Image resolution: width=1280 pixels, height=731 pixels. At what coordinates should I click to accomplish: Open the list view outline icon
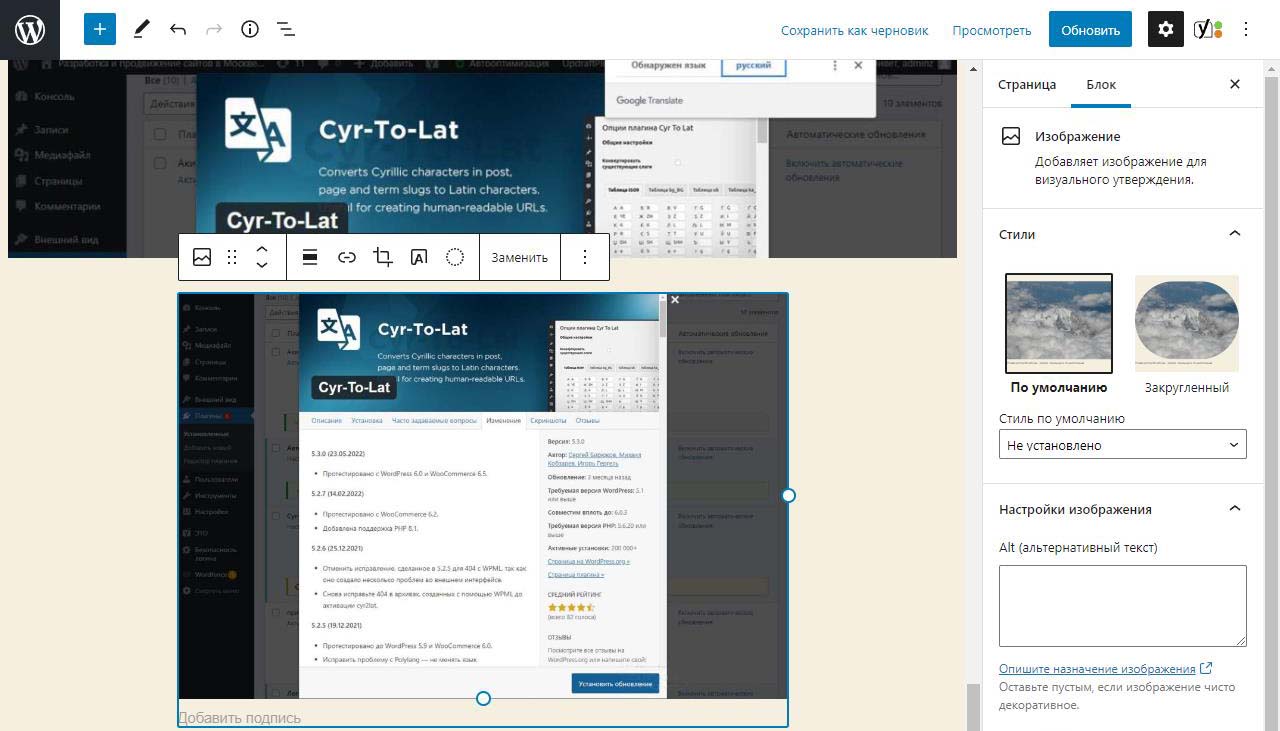(x=286, y=29)
